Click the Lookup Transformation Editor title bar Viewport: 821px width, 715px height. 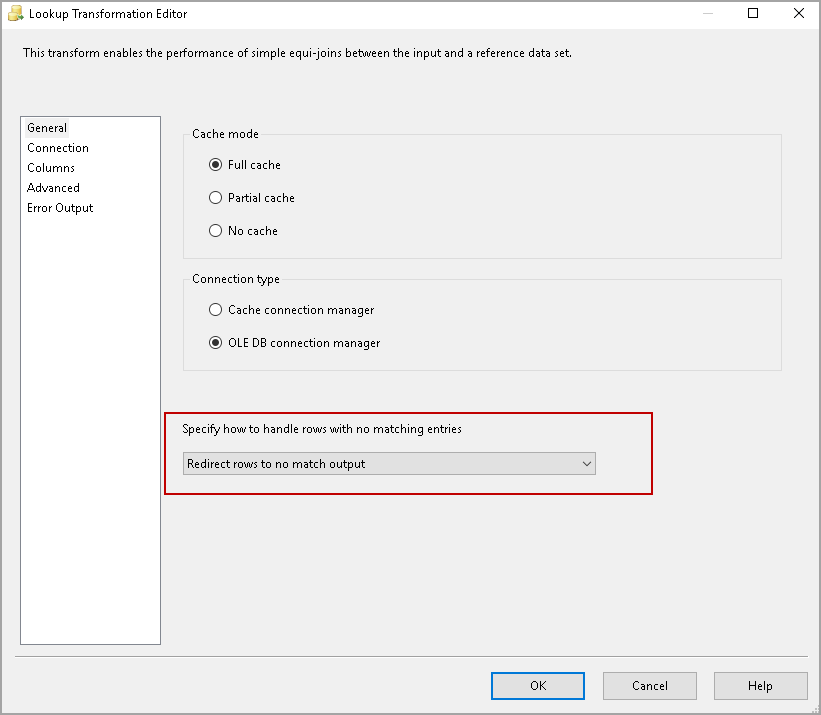click(400, 14)
